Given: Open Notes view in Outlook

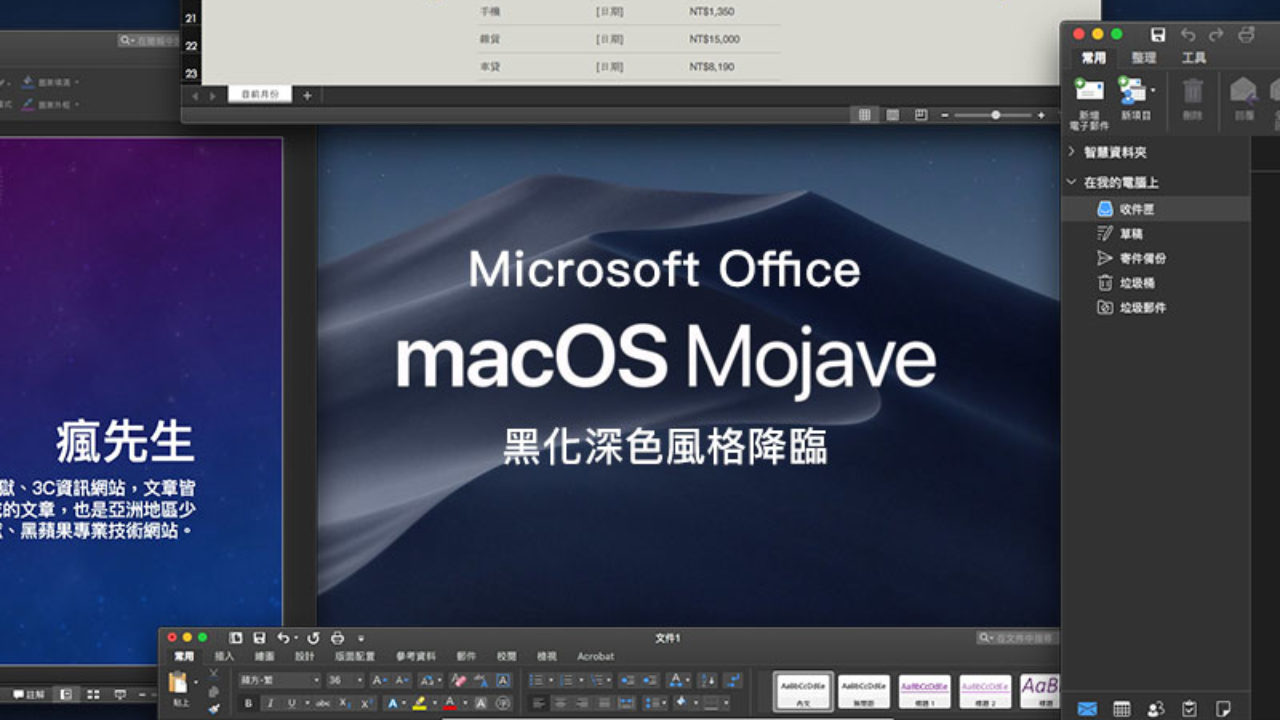Looking at the screenshot, I should 1222,708.
